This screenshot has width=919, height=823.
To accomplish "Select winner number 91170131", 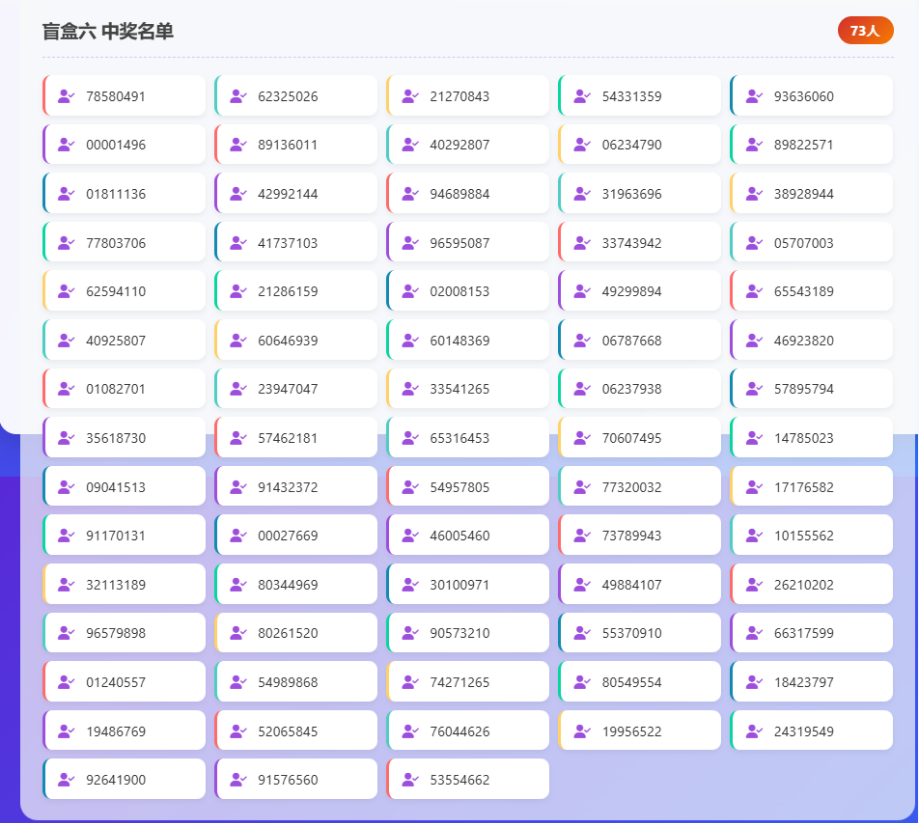I will (124, 535).
